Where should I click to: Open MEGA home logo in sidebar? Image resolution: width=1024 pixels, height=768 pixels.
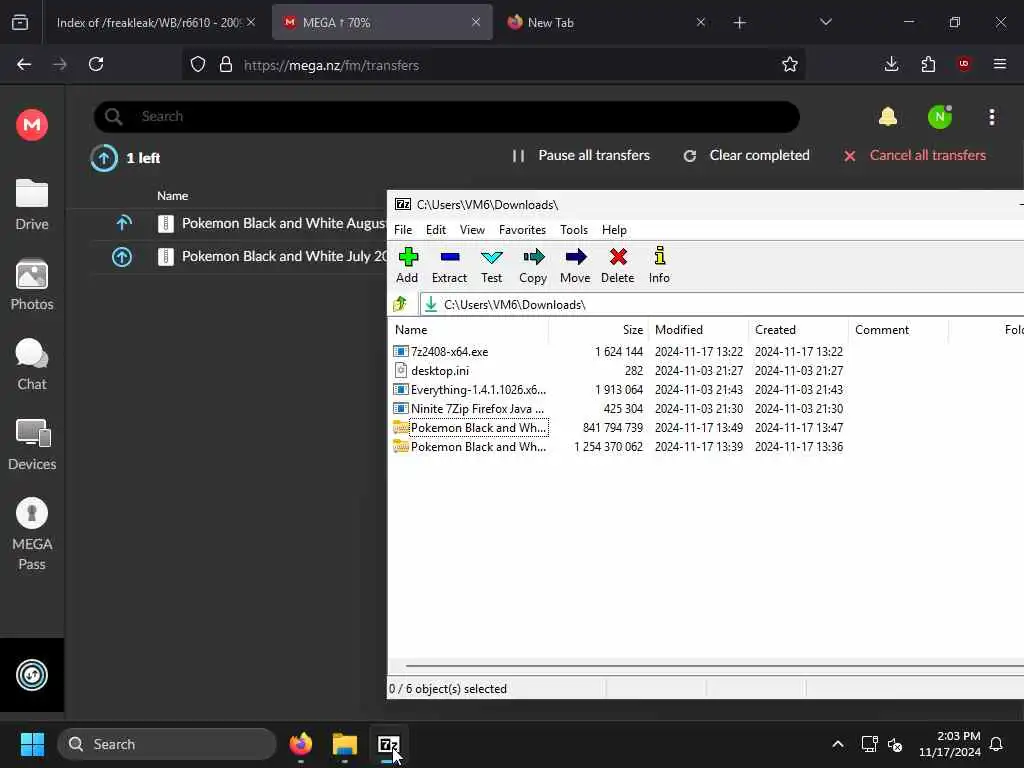(x=32, y=124)
